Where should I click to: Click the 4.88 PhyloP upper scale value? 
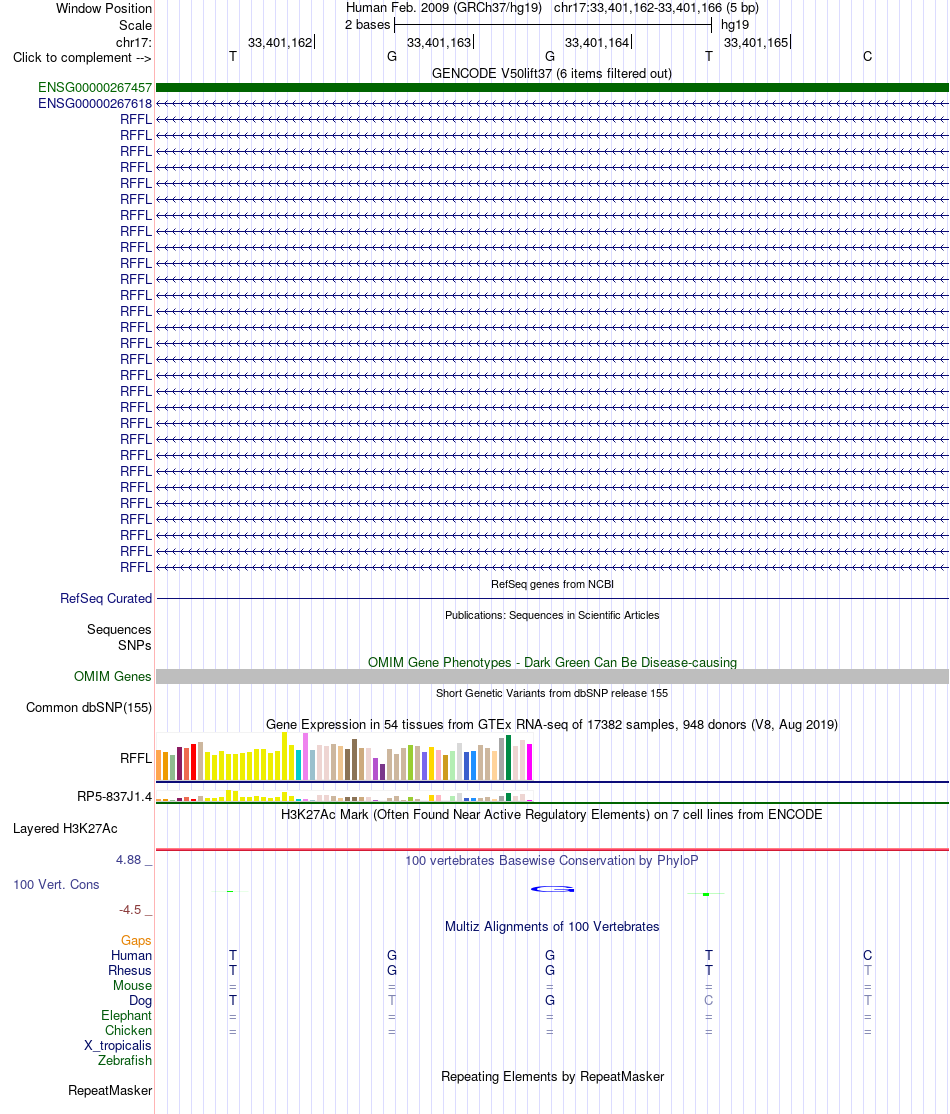pyautogui.click(x=129, y=860)
